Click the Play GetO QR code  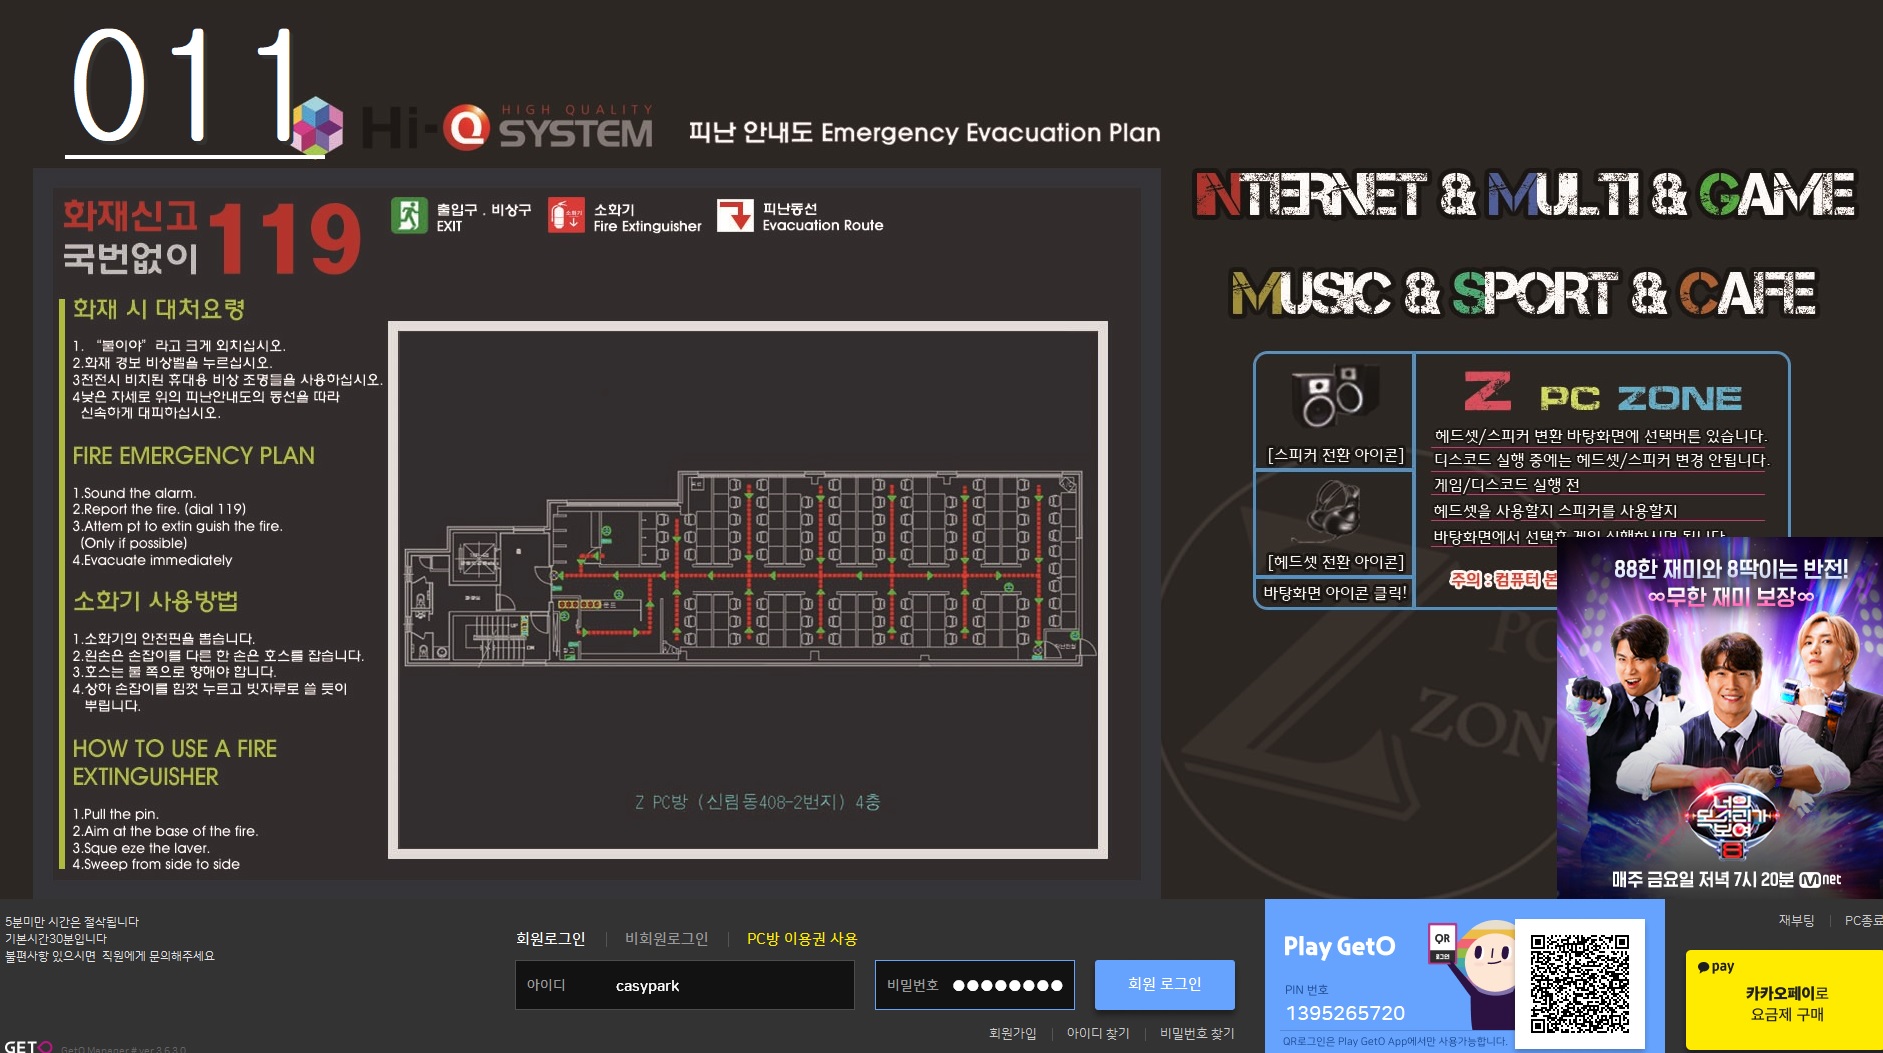pyautogui.click(x=1580, y=983)
